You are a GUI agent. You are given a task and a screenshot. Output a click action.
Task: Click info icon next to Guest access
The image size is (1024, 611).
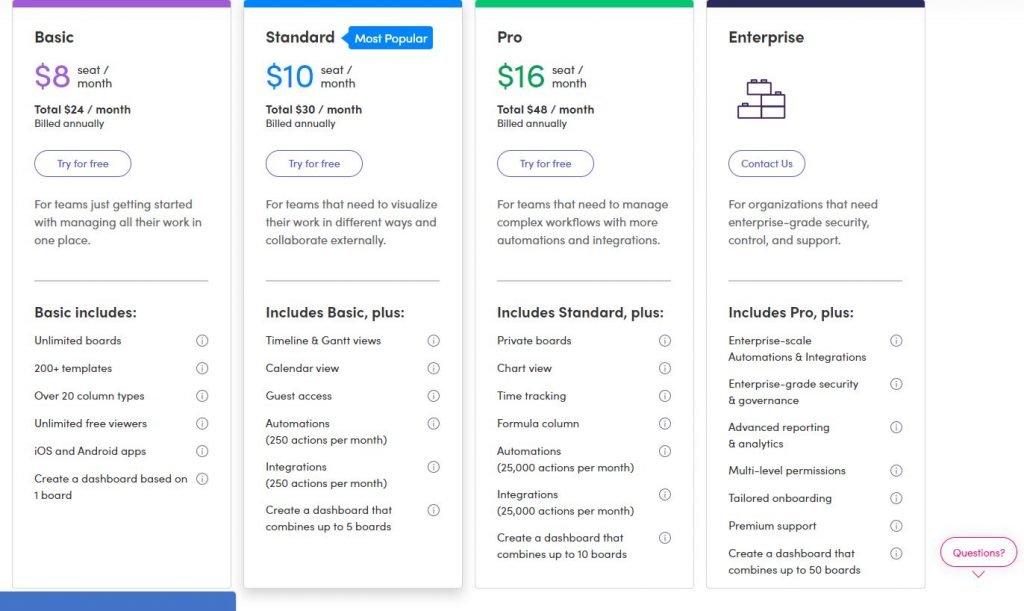point(434,396)
